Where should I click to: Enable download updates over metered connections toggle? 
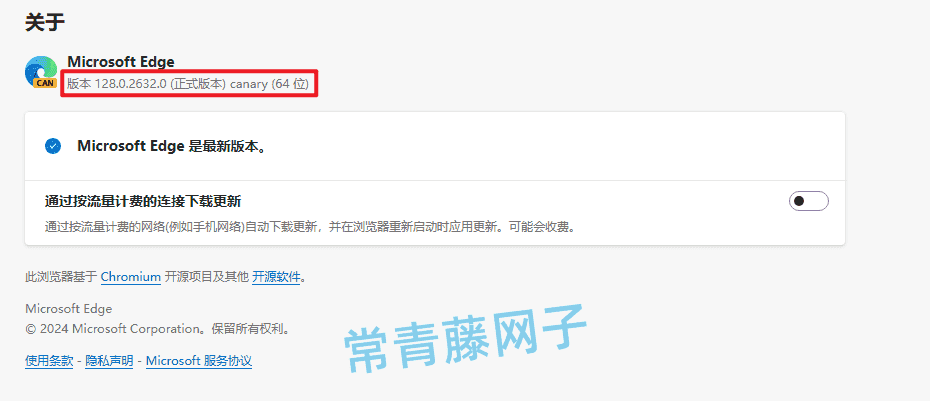click(808, 201)
